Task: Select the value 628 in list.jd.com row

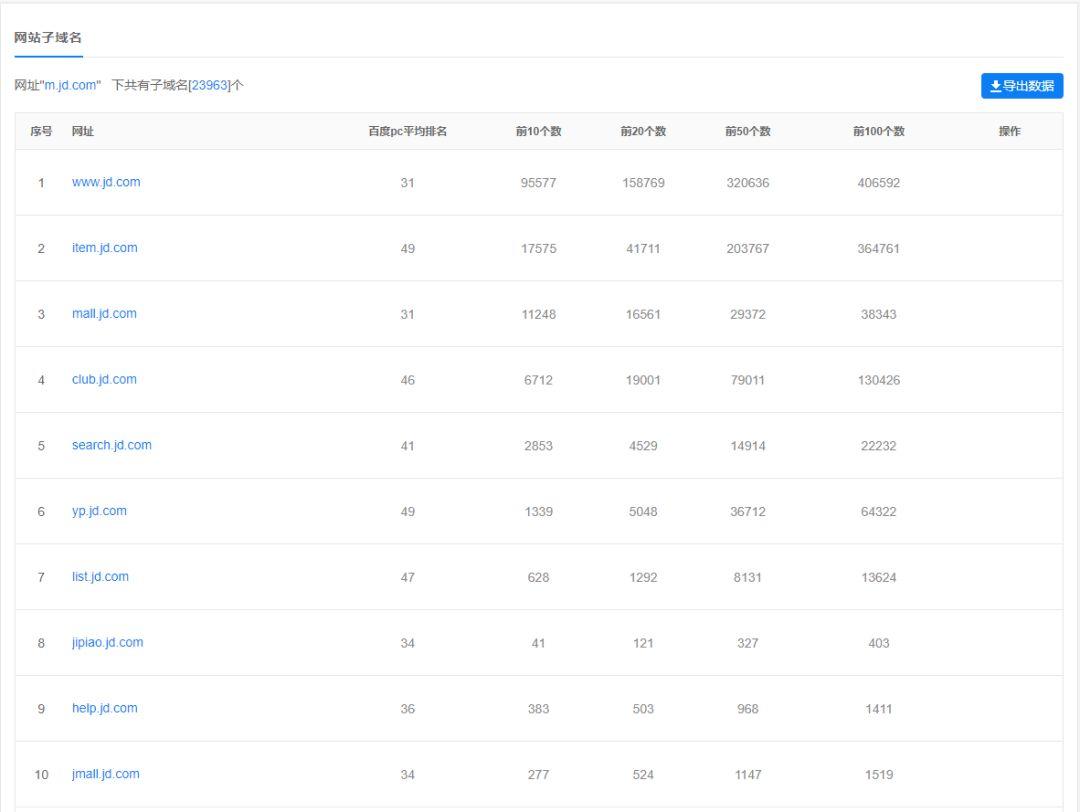Action: point(539,577)
